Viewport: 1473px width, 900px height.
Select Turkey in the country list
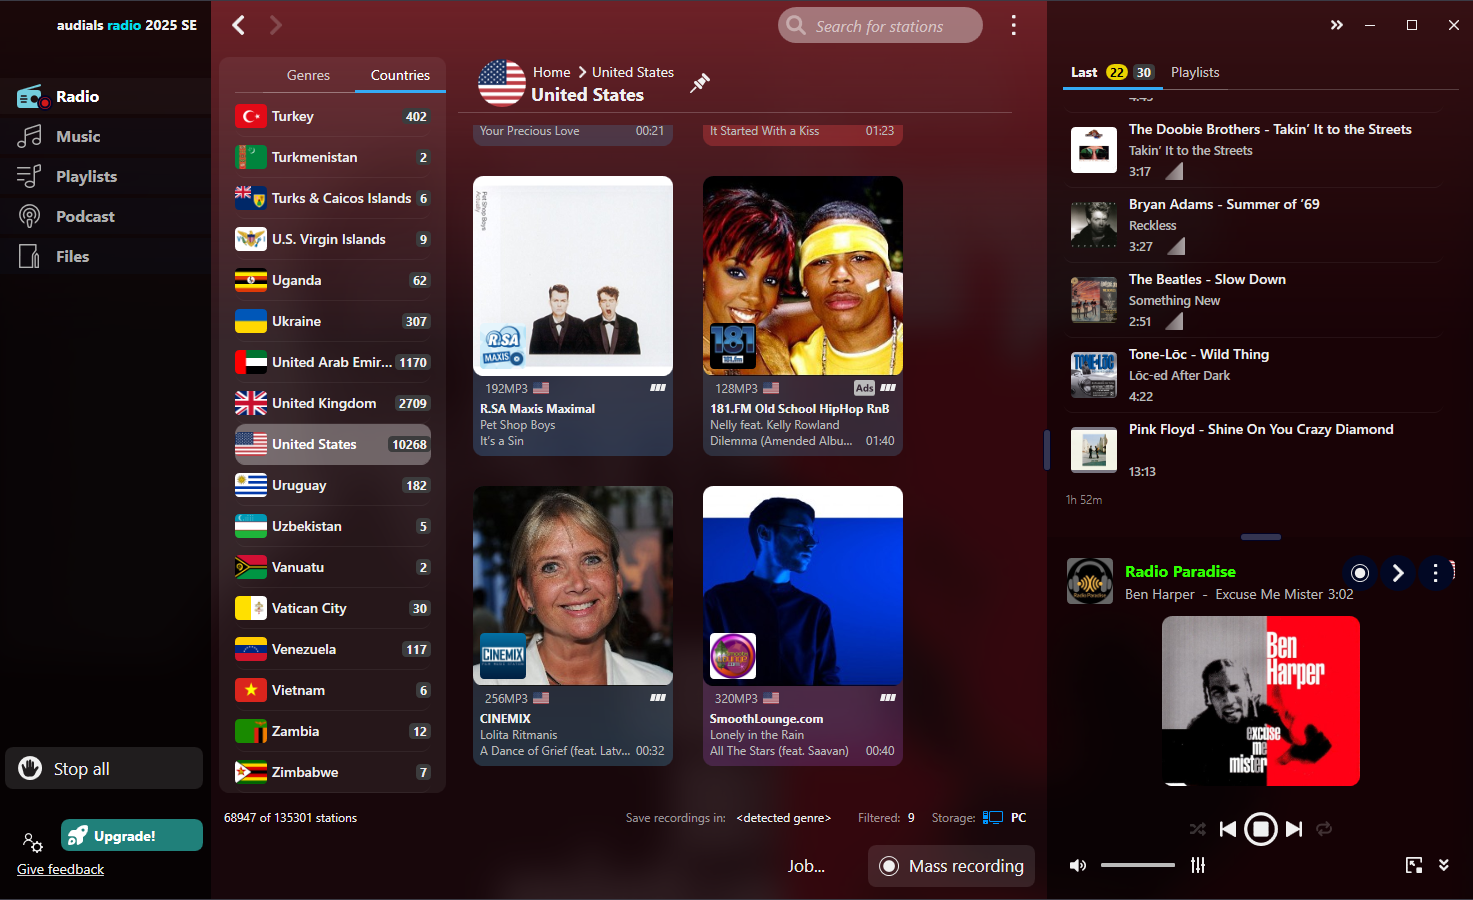coord(333,116)
